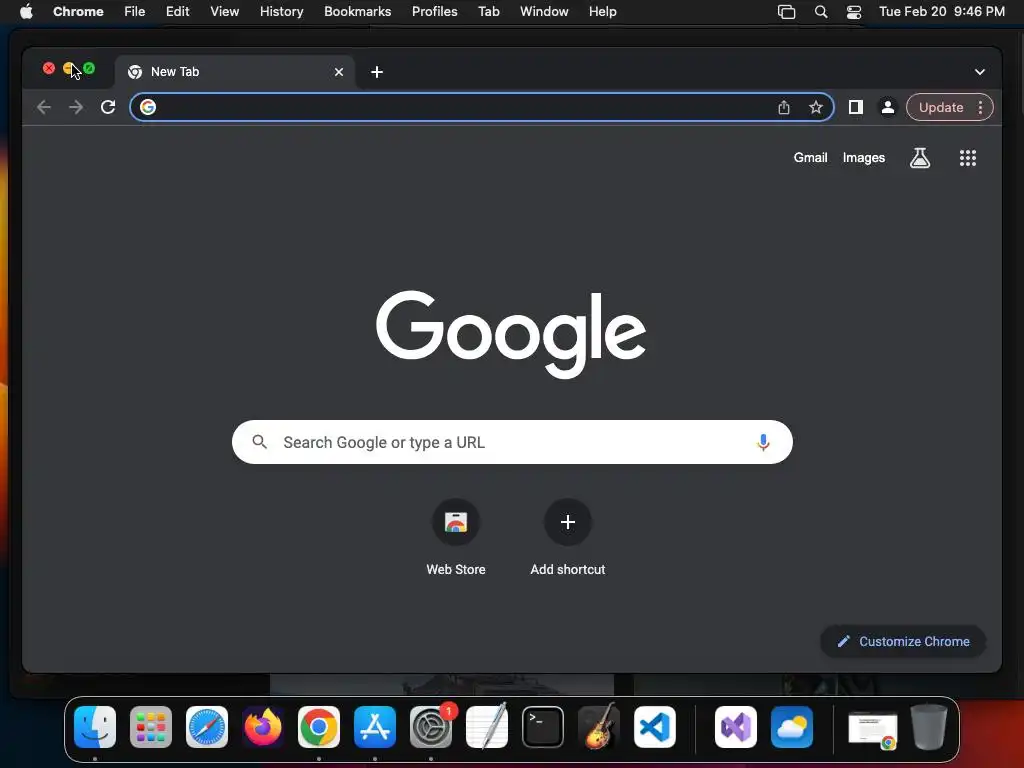1024x768 pixels.
Task: Open Gmail link
Action: pos(810,157)
